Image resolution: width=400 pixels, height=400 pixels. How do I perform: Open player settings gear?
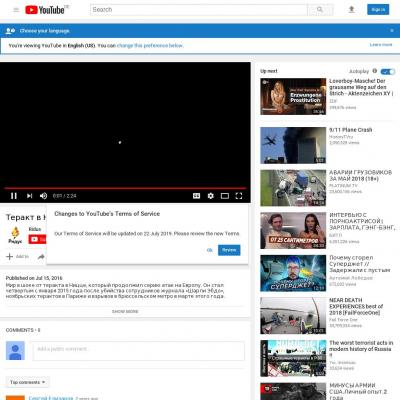211,196
